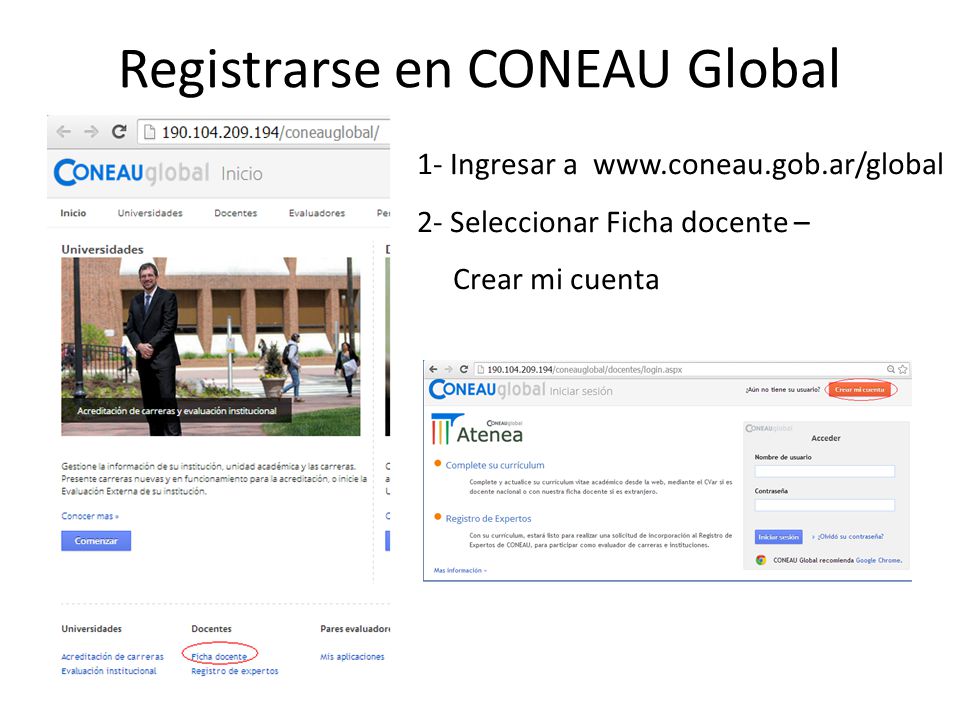Click the 'Acceder' heading text
The width and height of the screenshot is (960, 720).
tap(825, 438)
